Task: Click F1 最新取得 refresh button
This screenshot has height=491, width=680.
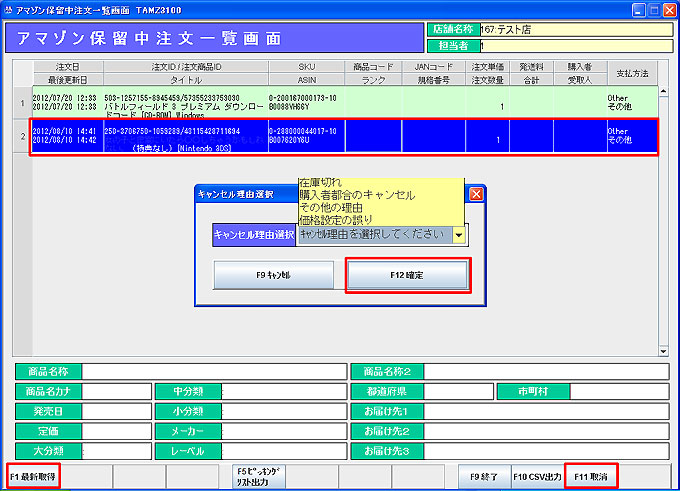Action: click(x=33, y=477)
